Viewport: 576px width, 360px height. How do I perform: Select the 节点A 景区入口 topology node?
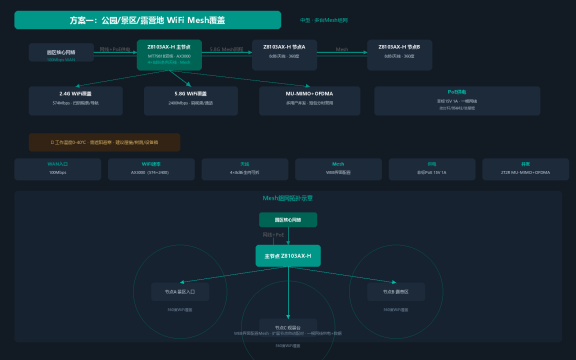[180, 292]
